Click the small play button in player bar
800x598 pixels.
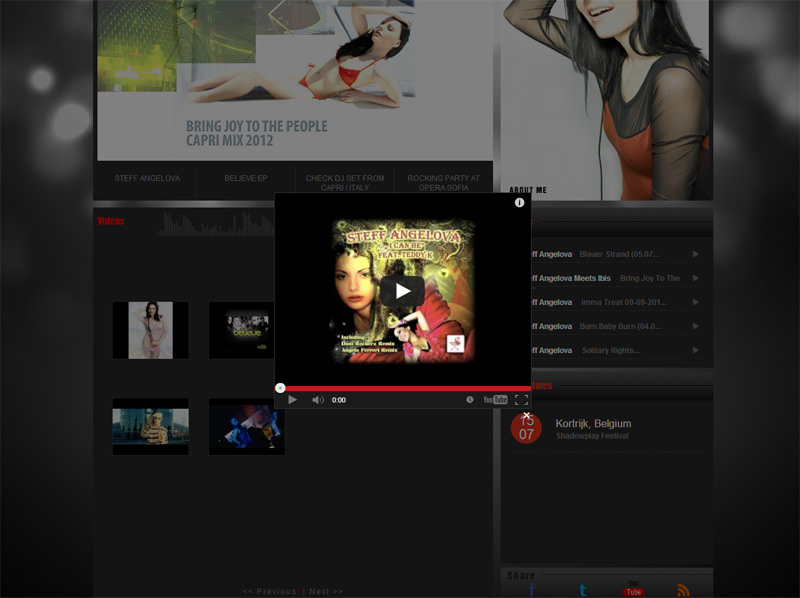click(x=292, y=400)
